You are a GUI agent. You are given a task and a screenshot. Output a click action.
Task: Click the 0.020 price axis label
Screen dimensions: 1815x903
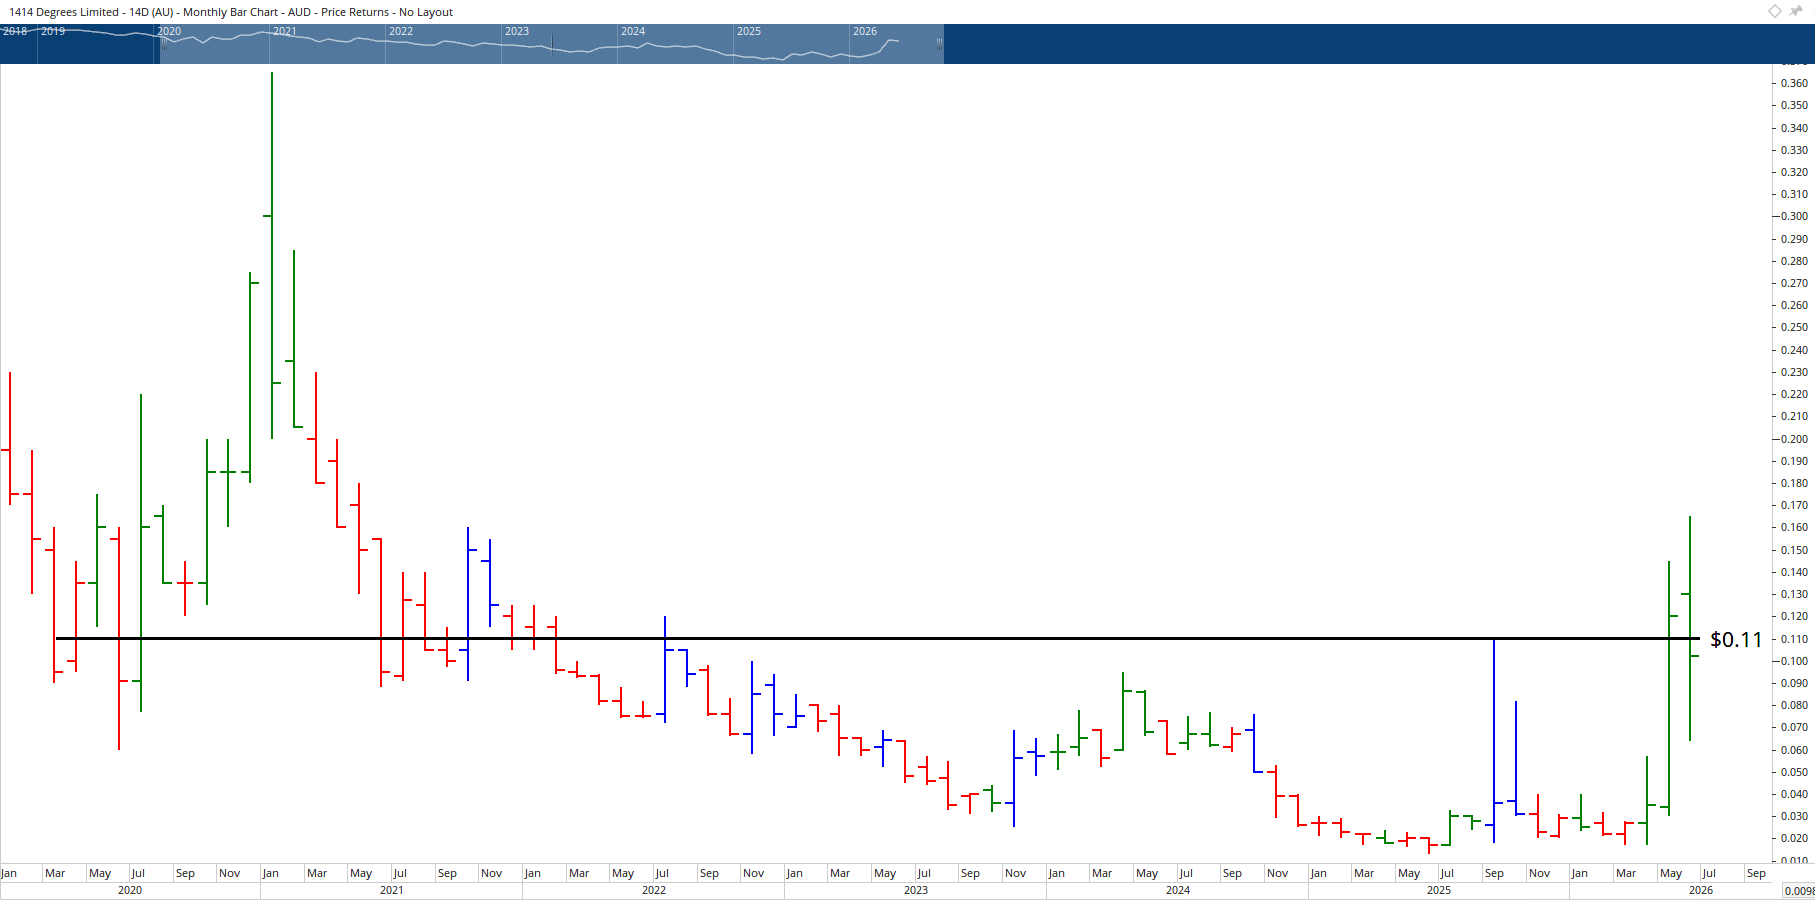click(1794, 838)
